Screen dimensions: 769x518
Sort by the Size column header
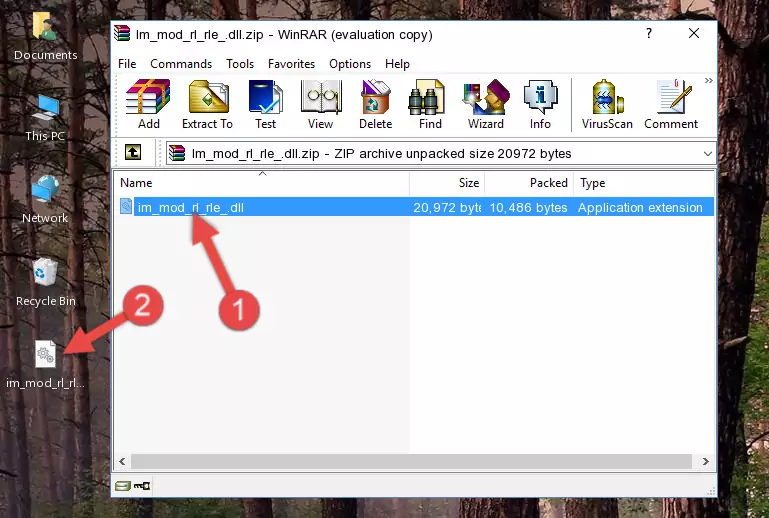(x=447, y=182)
